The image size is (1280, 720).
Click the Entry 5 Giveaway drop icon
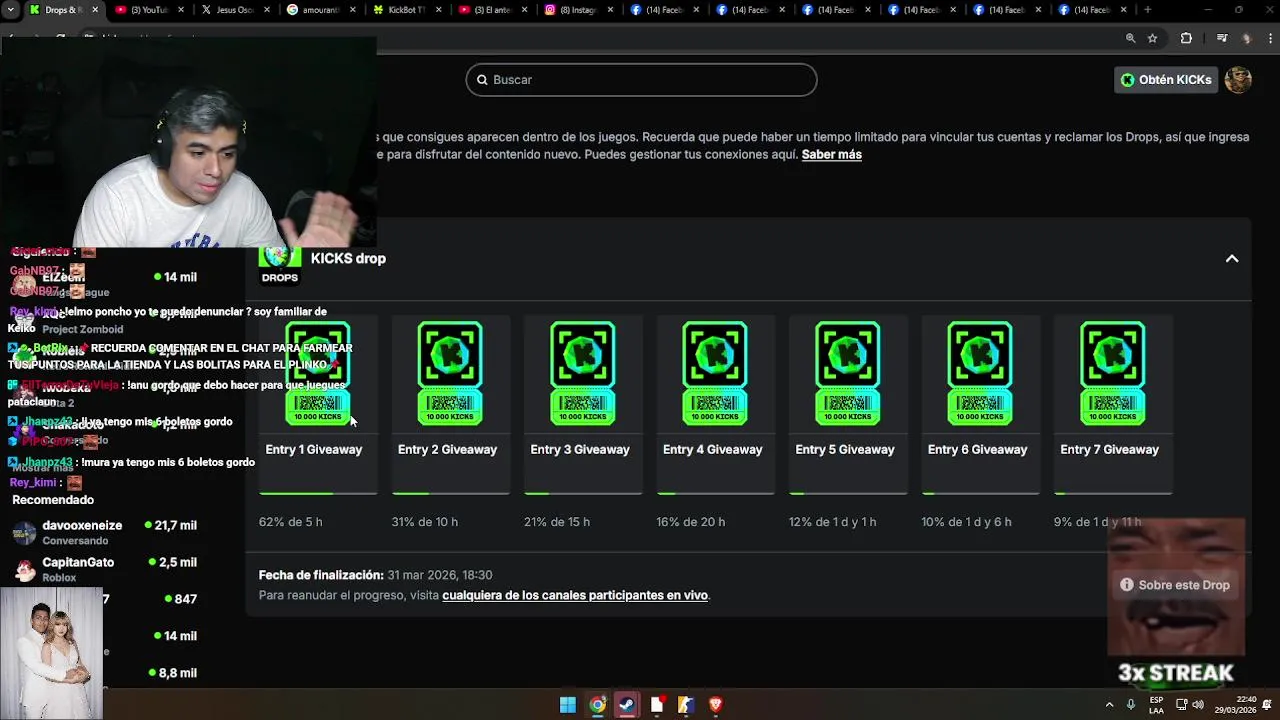pos(848,373)
